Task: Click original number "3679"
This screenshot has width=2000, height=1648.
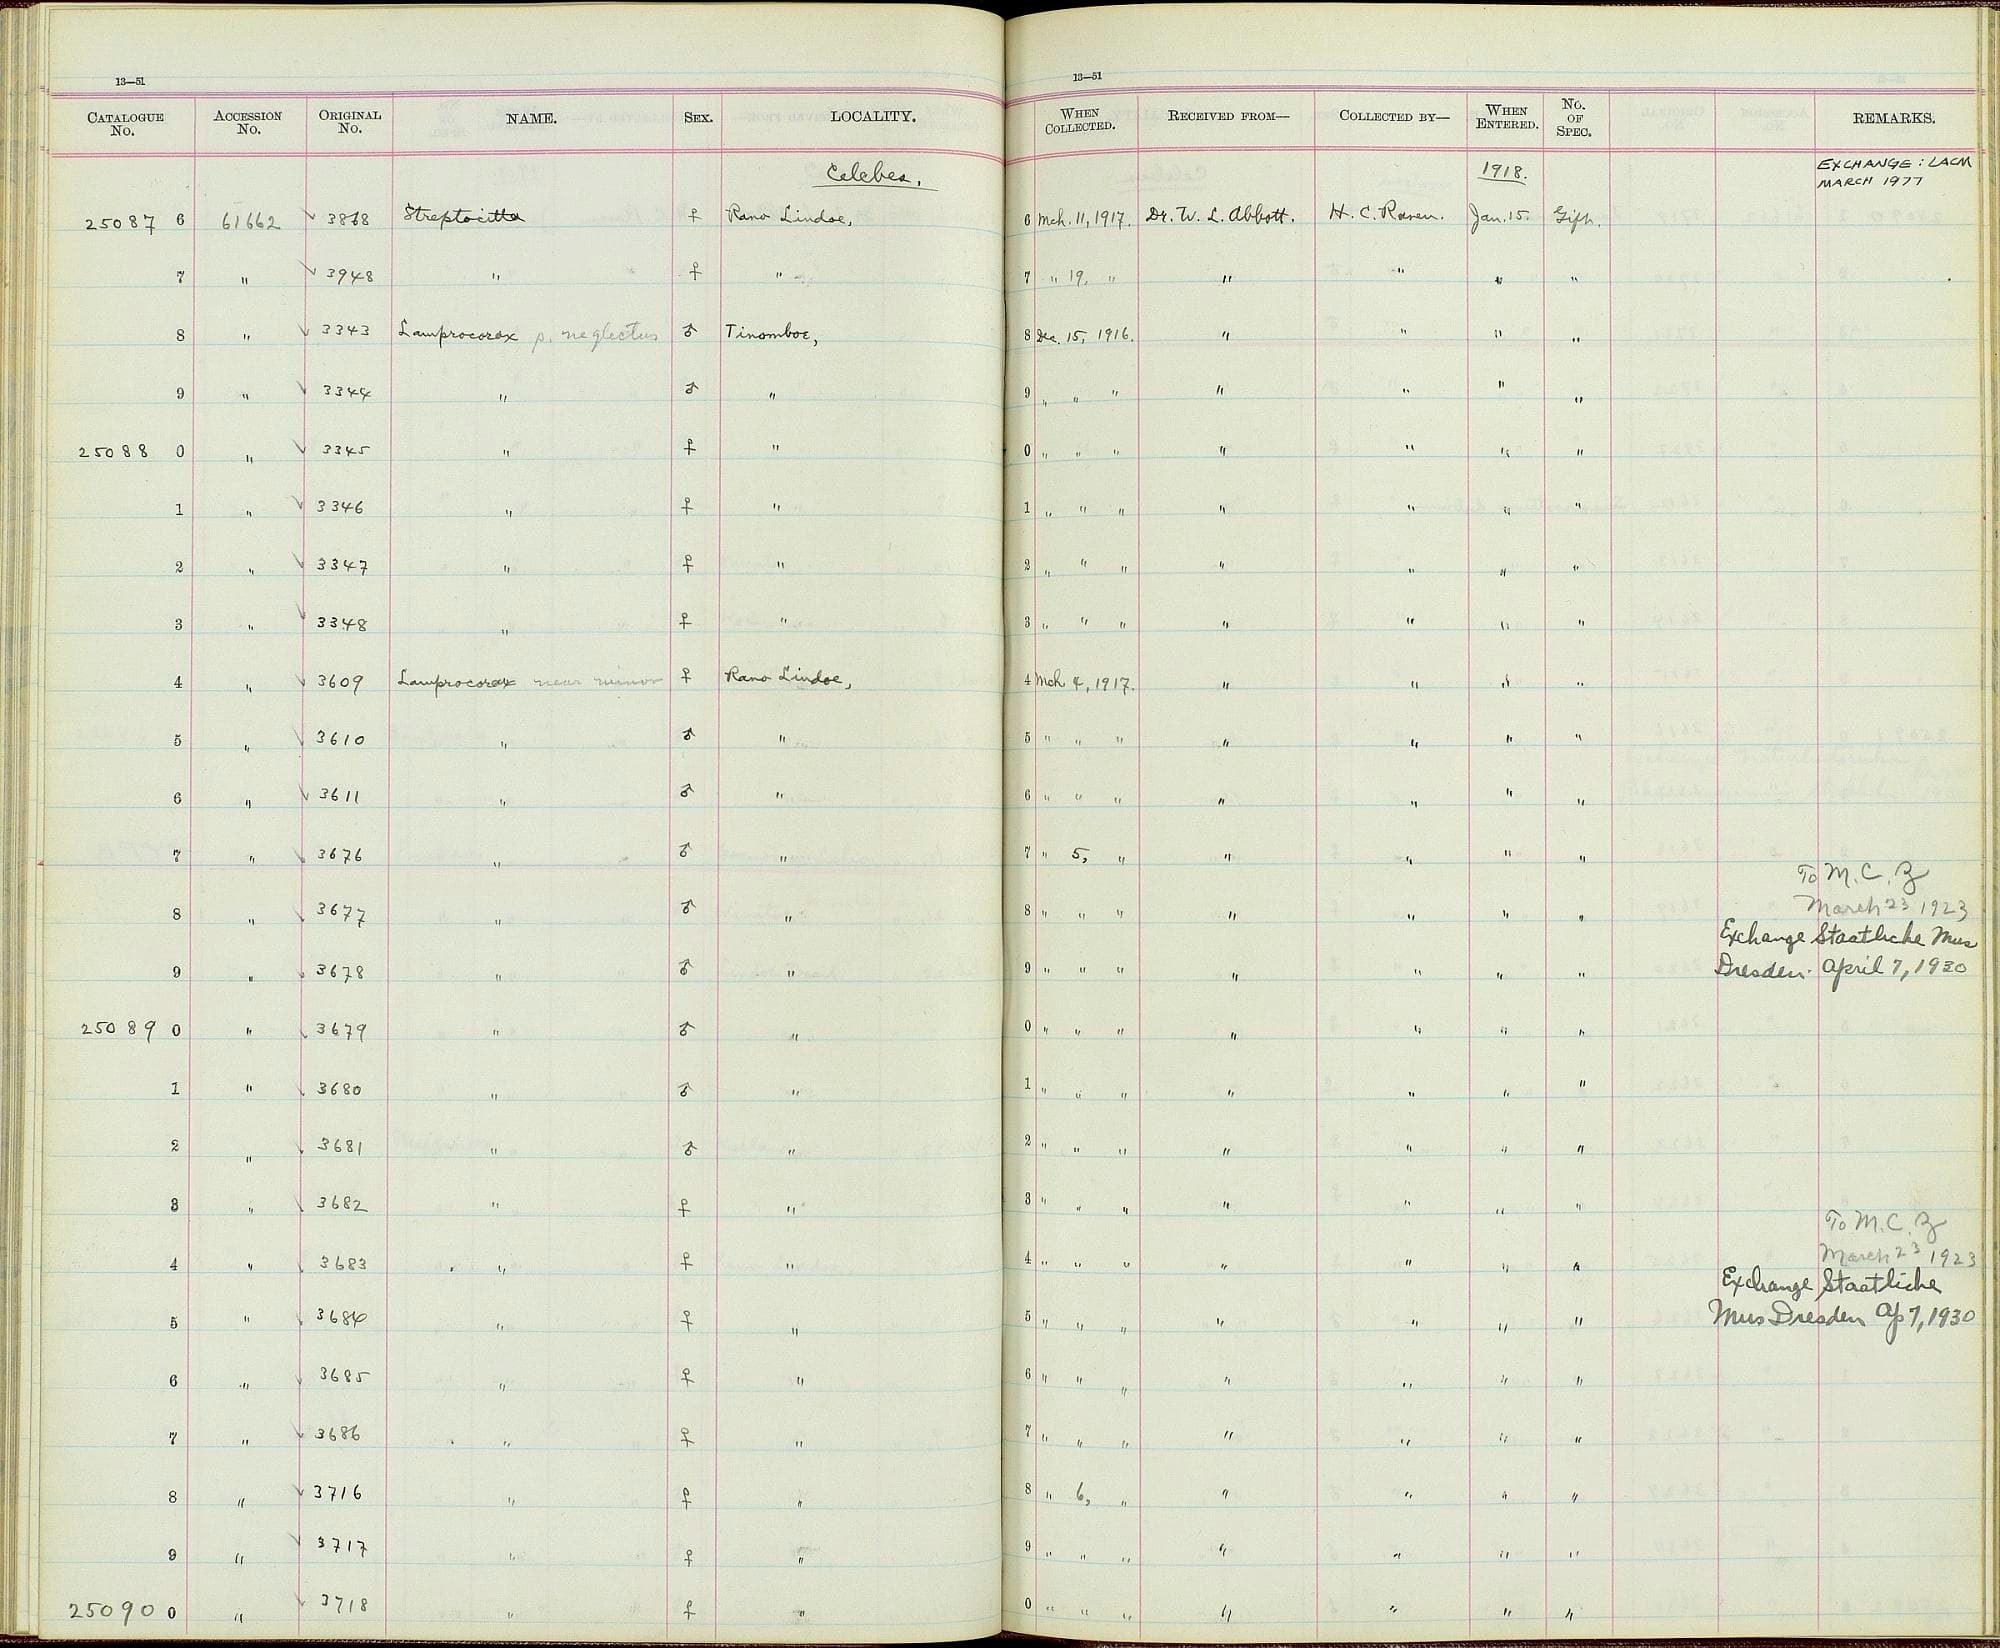Action: pos(342,1031)
